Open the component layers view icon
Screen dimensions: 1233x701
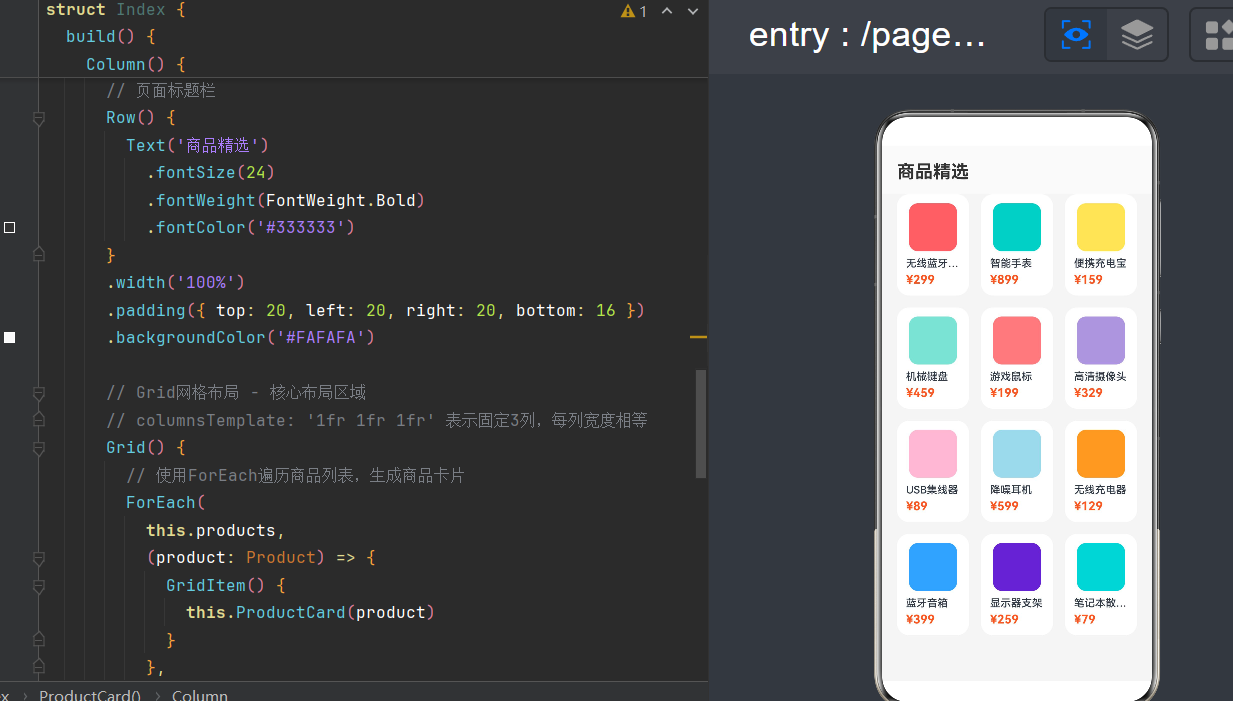click(1137, 35)
